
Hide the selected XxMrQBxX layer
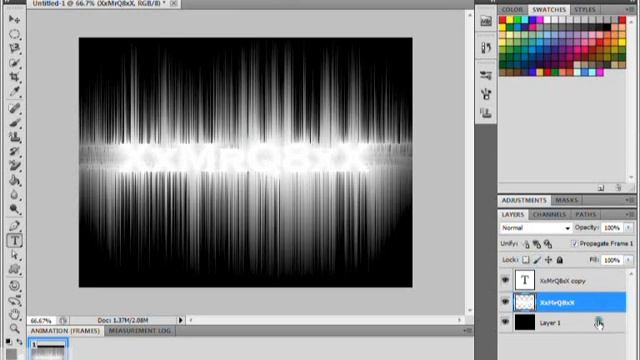coord(505,302)
